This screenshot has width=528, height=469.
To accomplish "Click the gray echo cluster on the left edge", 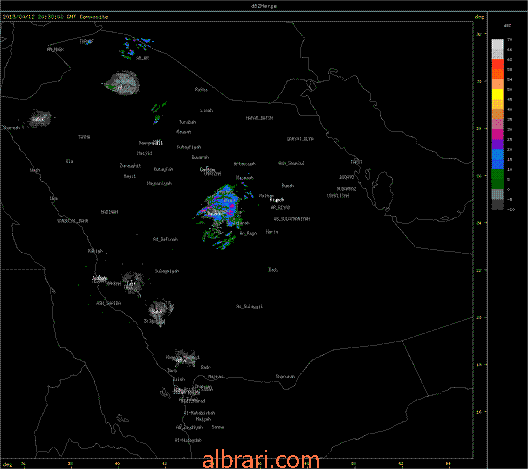I will click(x=40, y=119).
